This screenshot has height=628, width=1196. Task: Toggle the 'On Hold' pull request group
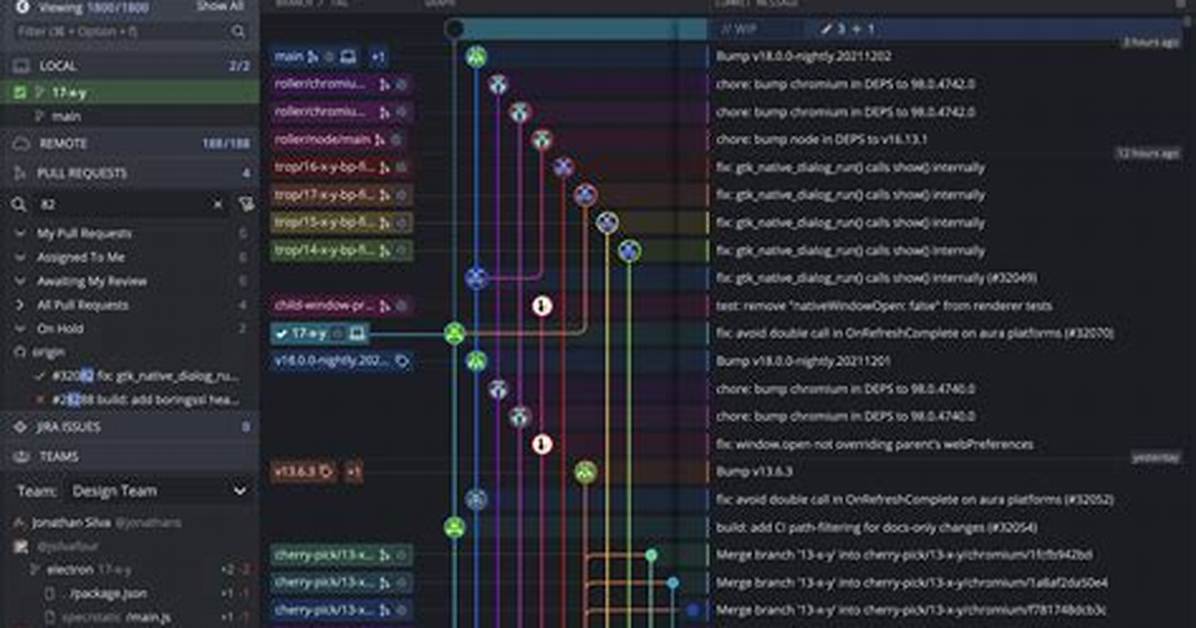click(21, 329)
